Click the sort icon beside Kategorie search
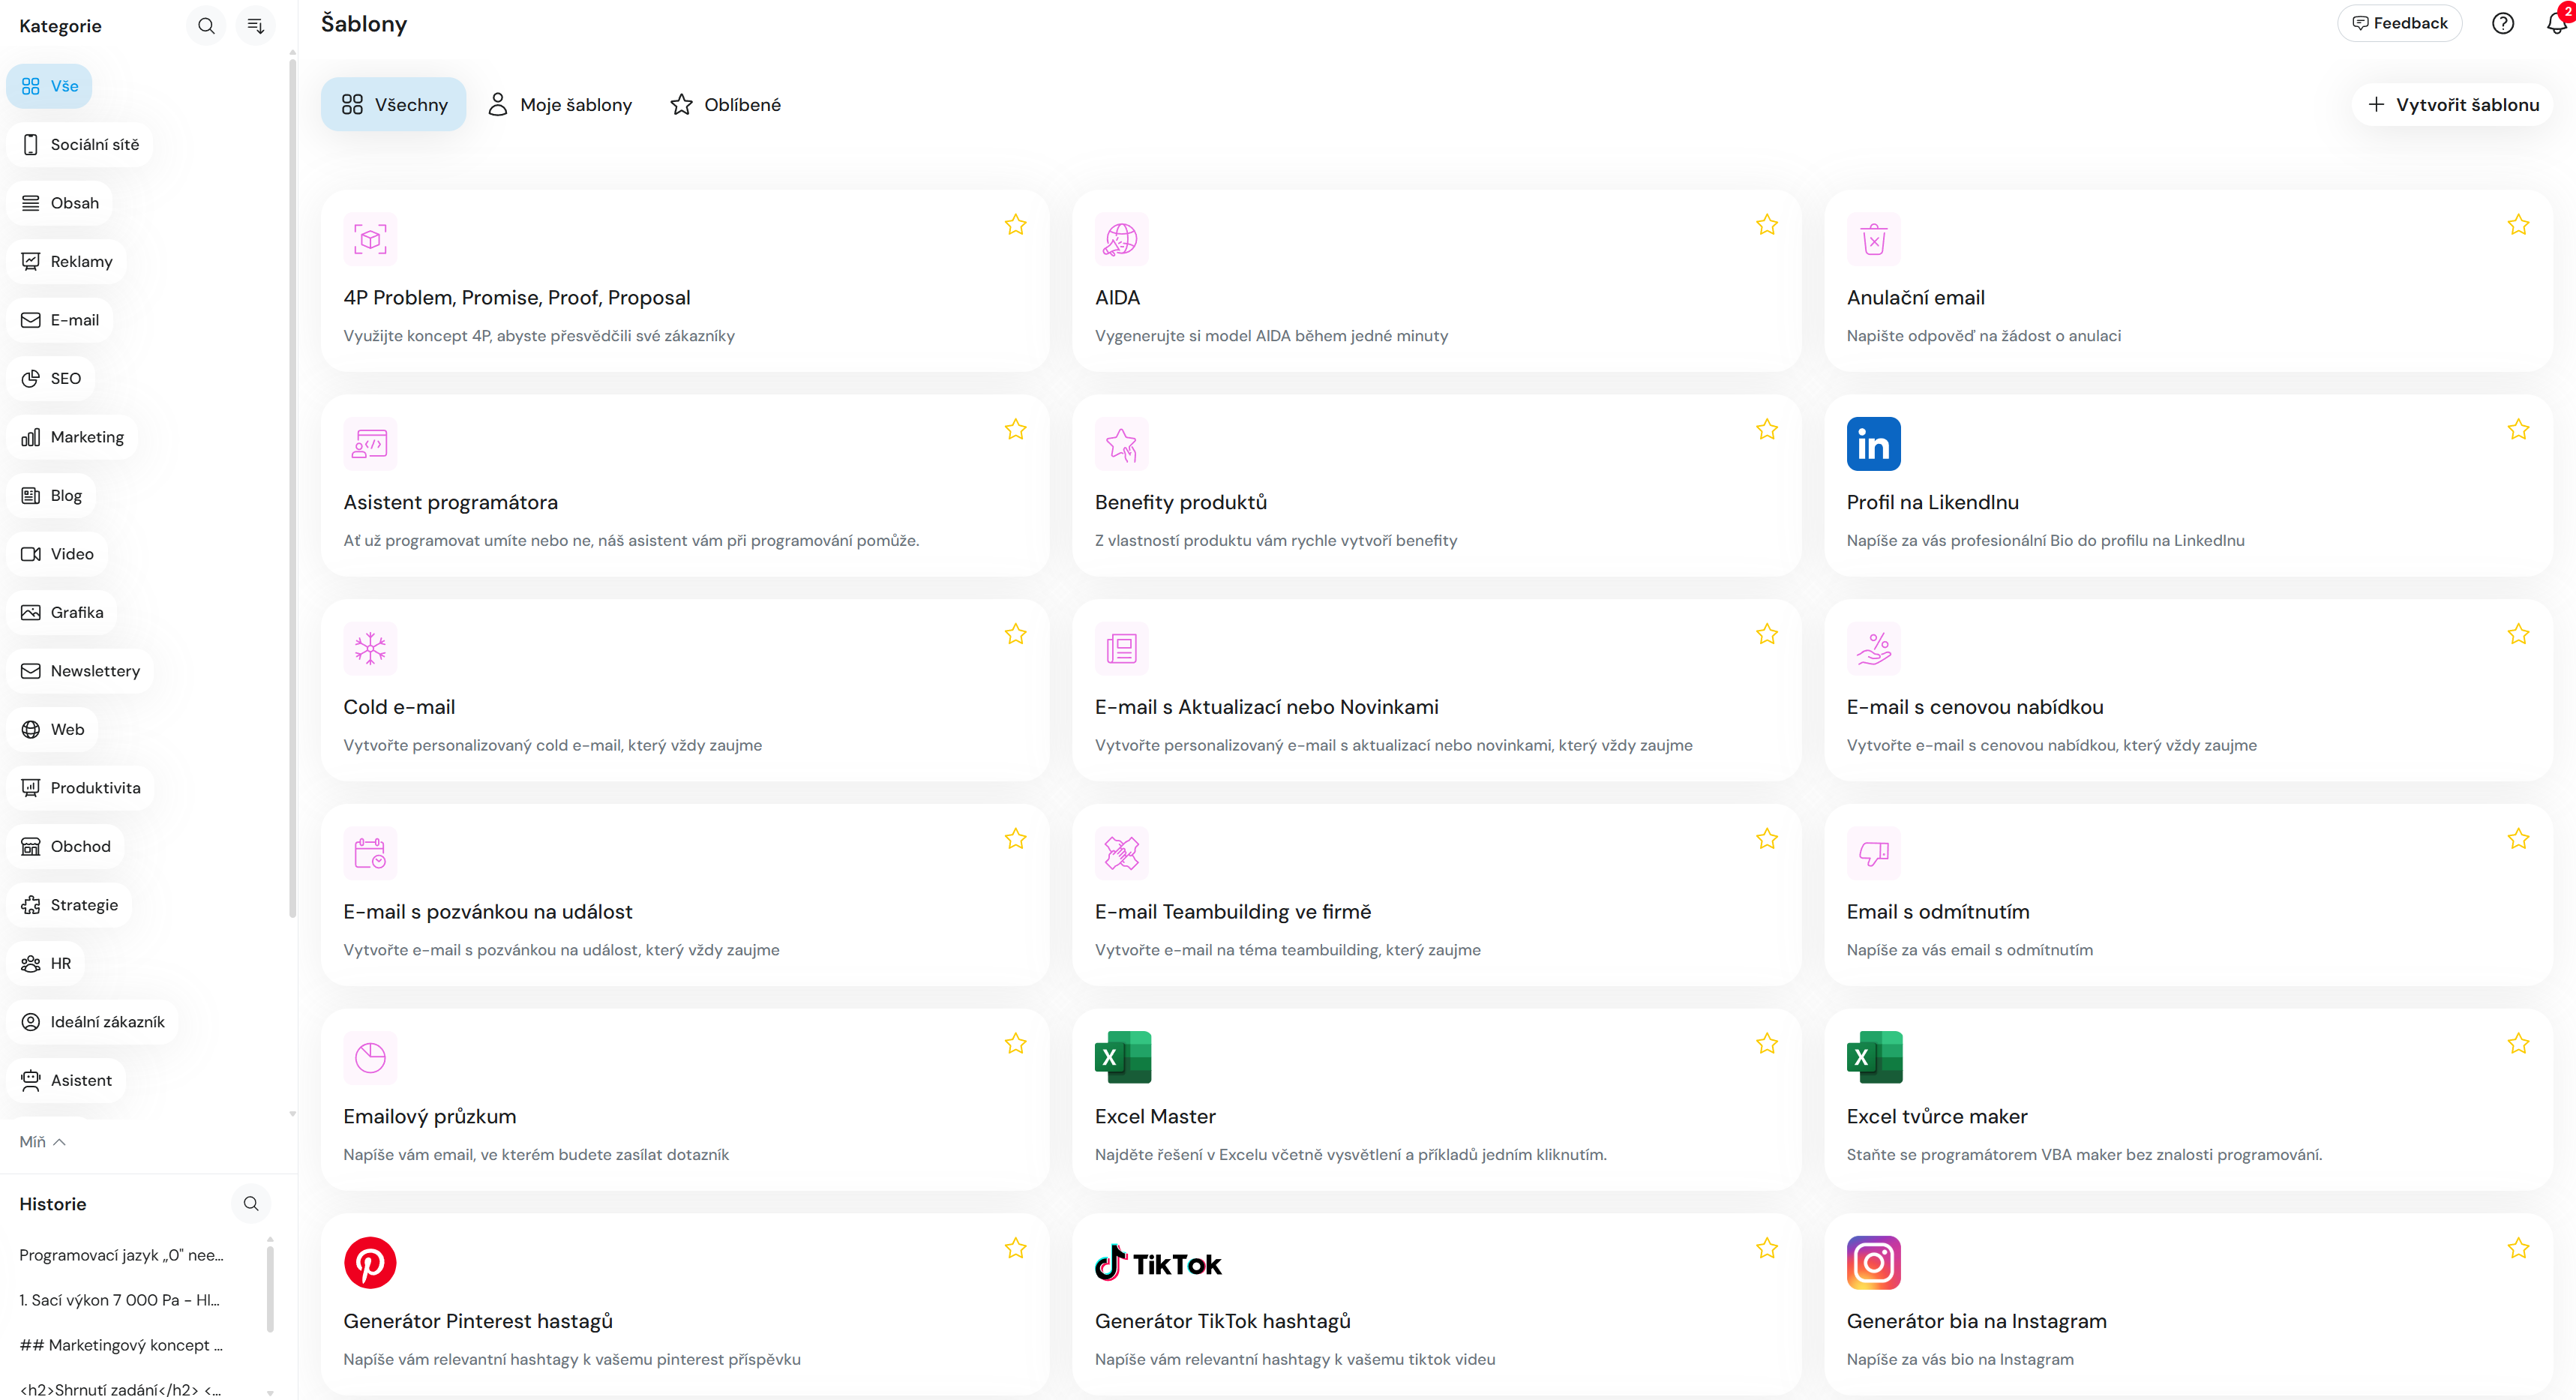Image resolution: width=2576 pixels, height=1400 pixels. coord(255,26)
